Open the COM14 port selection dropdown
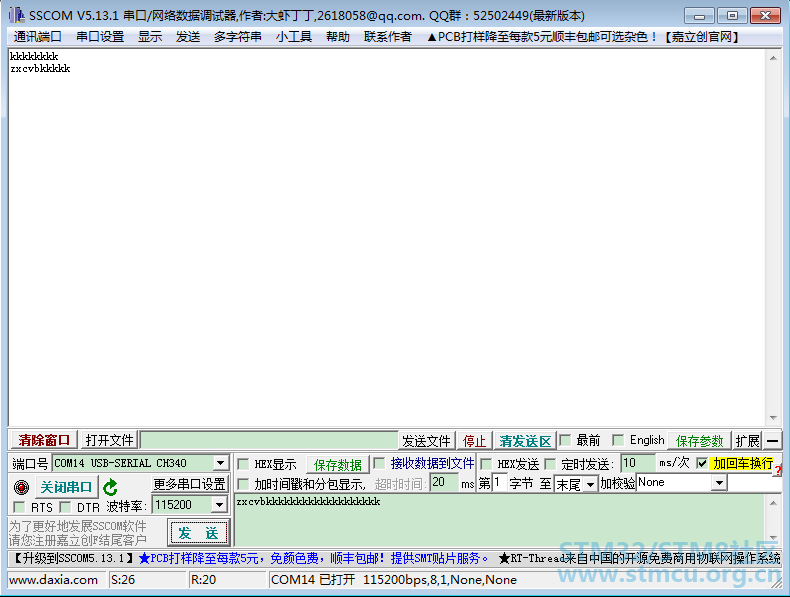The image size is (790, 597). tap(220, 463)
